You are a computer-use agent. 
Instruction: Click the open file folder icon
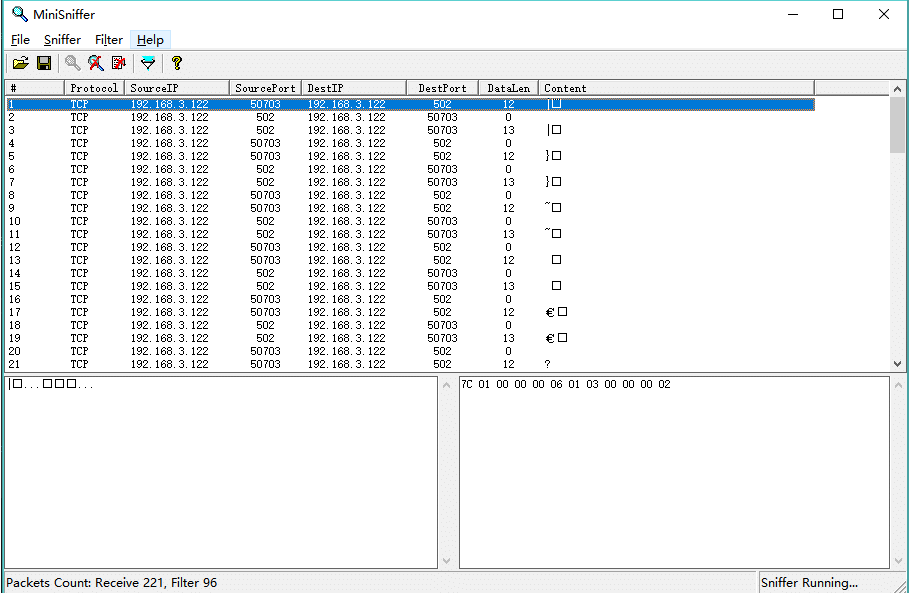click(20, 63)
